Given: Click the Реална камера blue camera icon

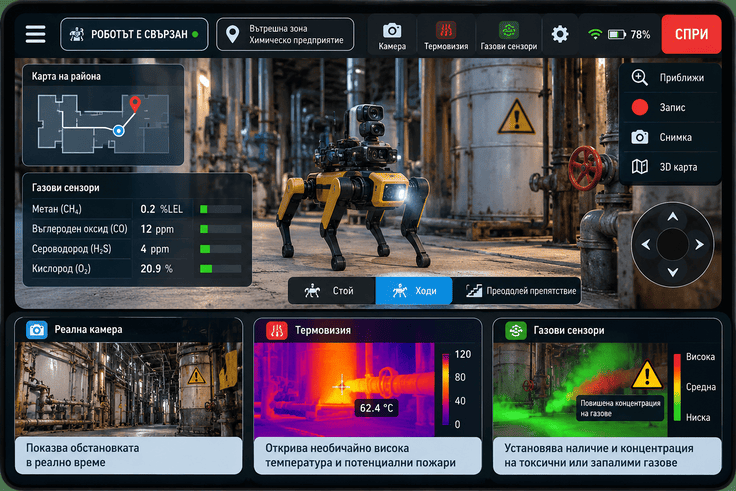Looking at the screenshot, I should (x=37, y=330).
